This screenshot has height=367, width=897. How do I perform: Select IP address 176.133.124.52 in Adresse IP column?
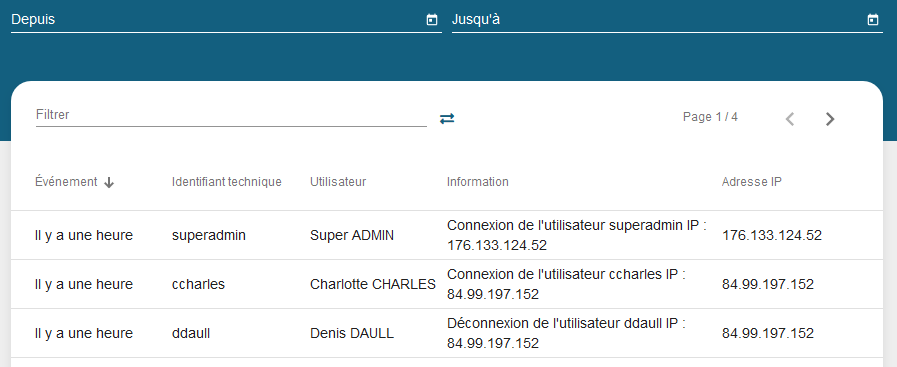(772, 235)
